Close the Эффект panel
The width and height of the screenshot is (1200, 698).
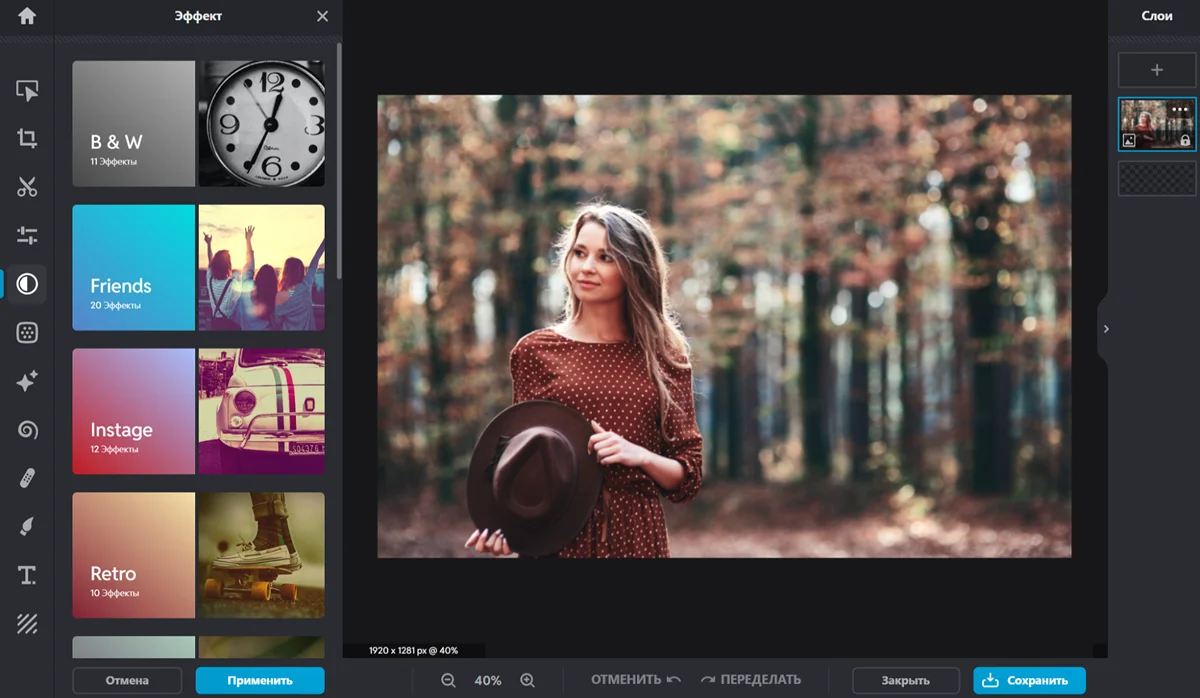tap(322, 16)
